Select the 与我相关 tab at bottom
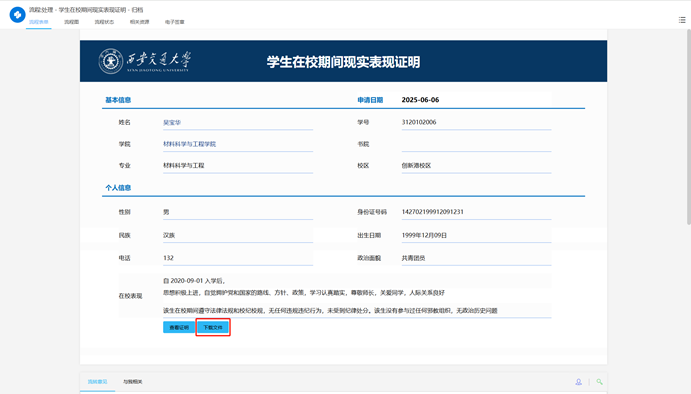691x394 pixels. click(133, 382)
